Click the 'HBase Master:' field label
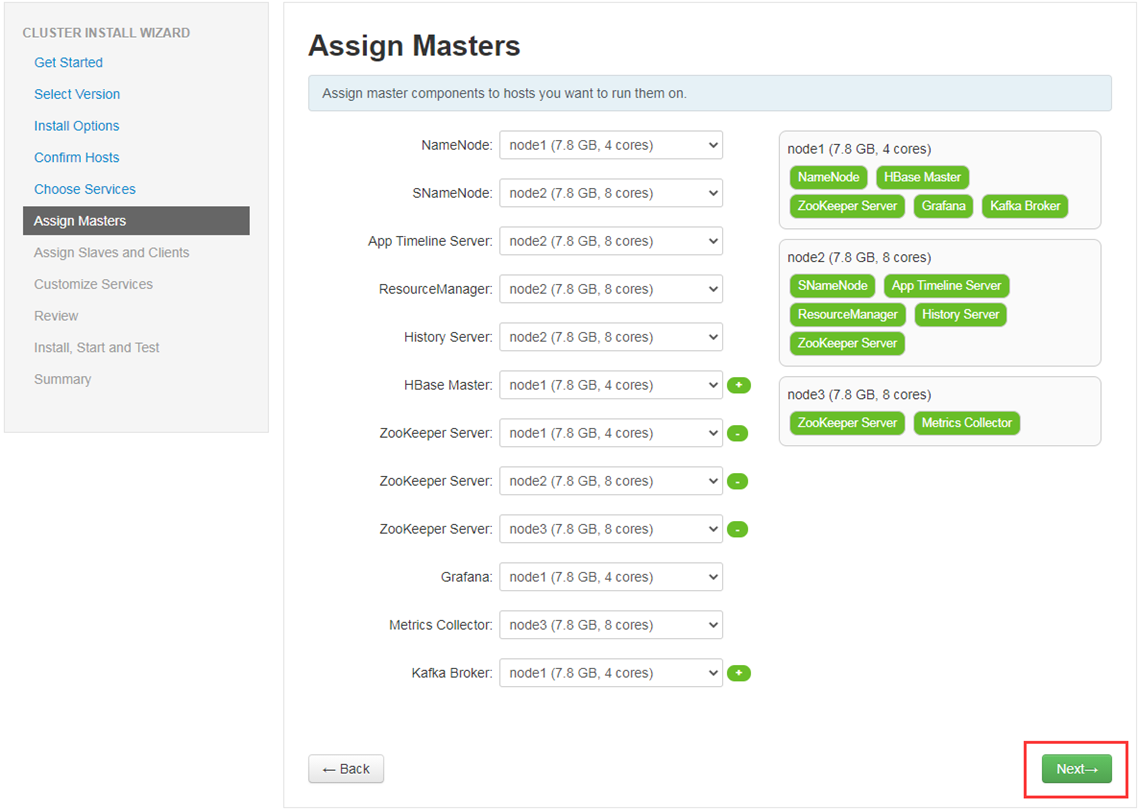Image resolution: width=1138 pixels, height=810 pixels. [448, 385]
